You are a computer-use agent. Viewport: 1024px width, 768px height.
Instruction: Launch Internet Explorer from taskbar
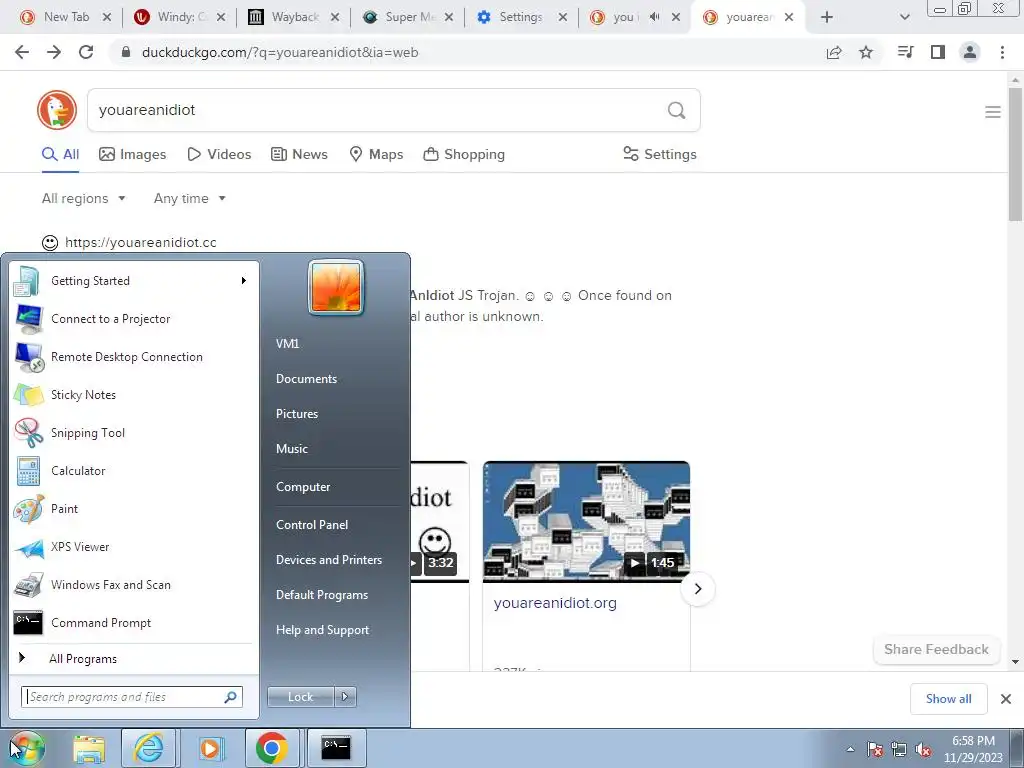[148, 748]
